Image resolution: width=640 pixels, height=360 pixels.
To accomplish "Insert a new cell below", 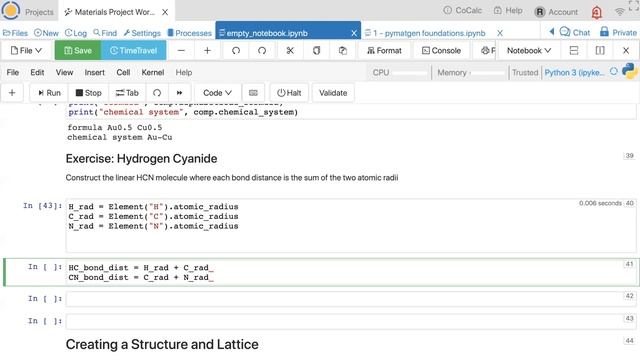I will pyautogui.click(x=12, y=93).
